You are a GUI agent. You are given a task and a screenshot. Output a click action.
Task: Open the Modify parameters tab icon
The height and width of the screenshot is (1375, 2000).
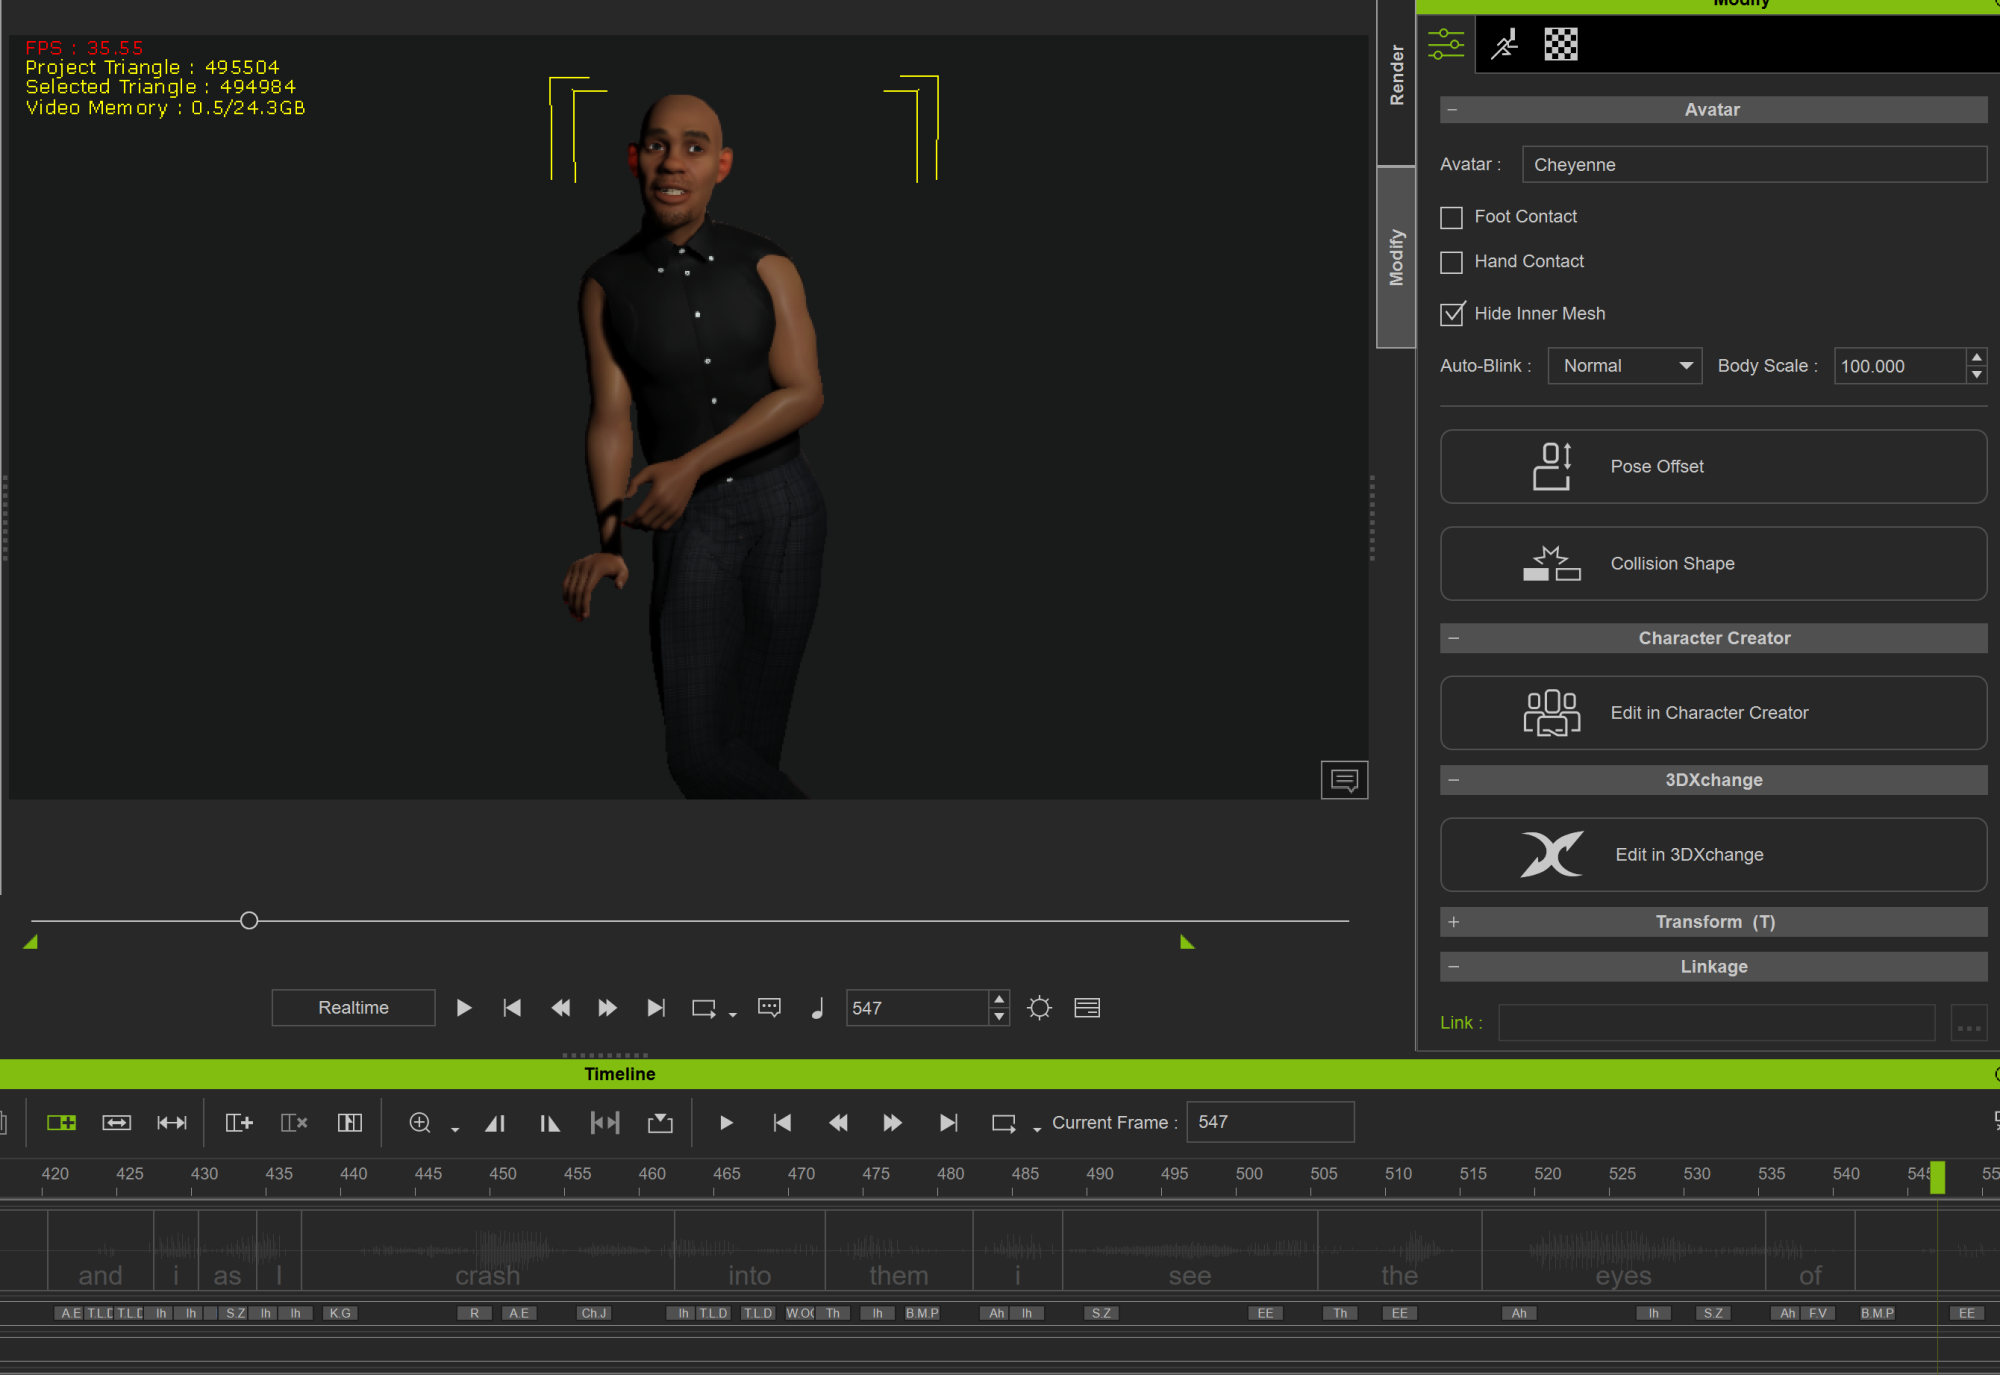[1446, 44]
